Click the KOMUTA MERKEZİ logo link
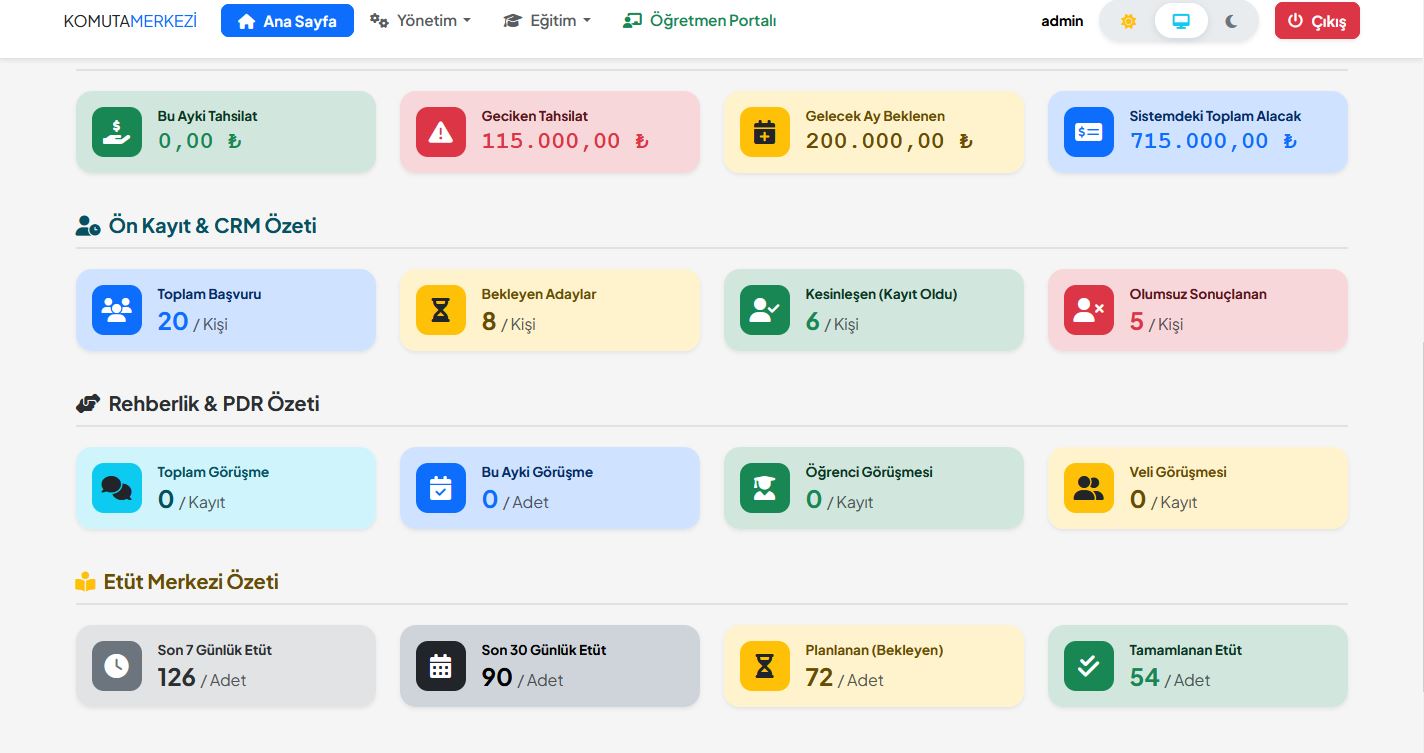Image resolution: width=1424 pixels, height=753 pixels. 130,20
